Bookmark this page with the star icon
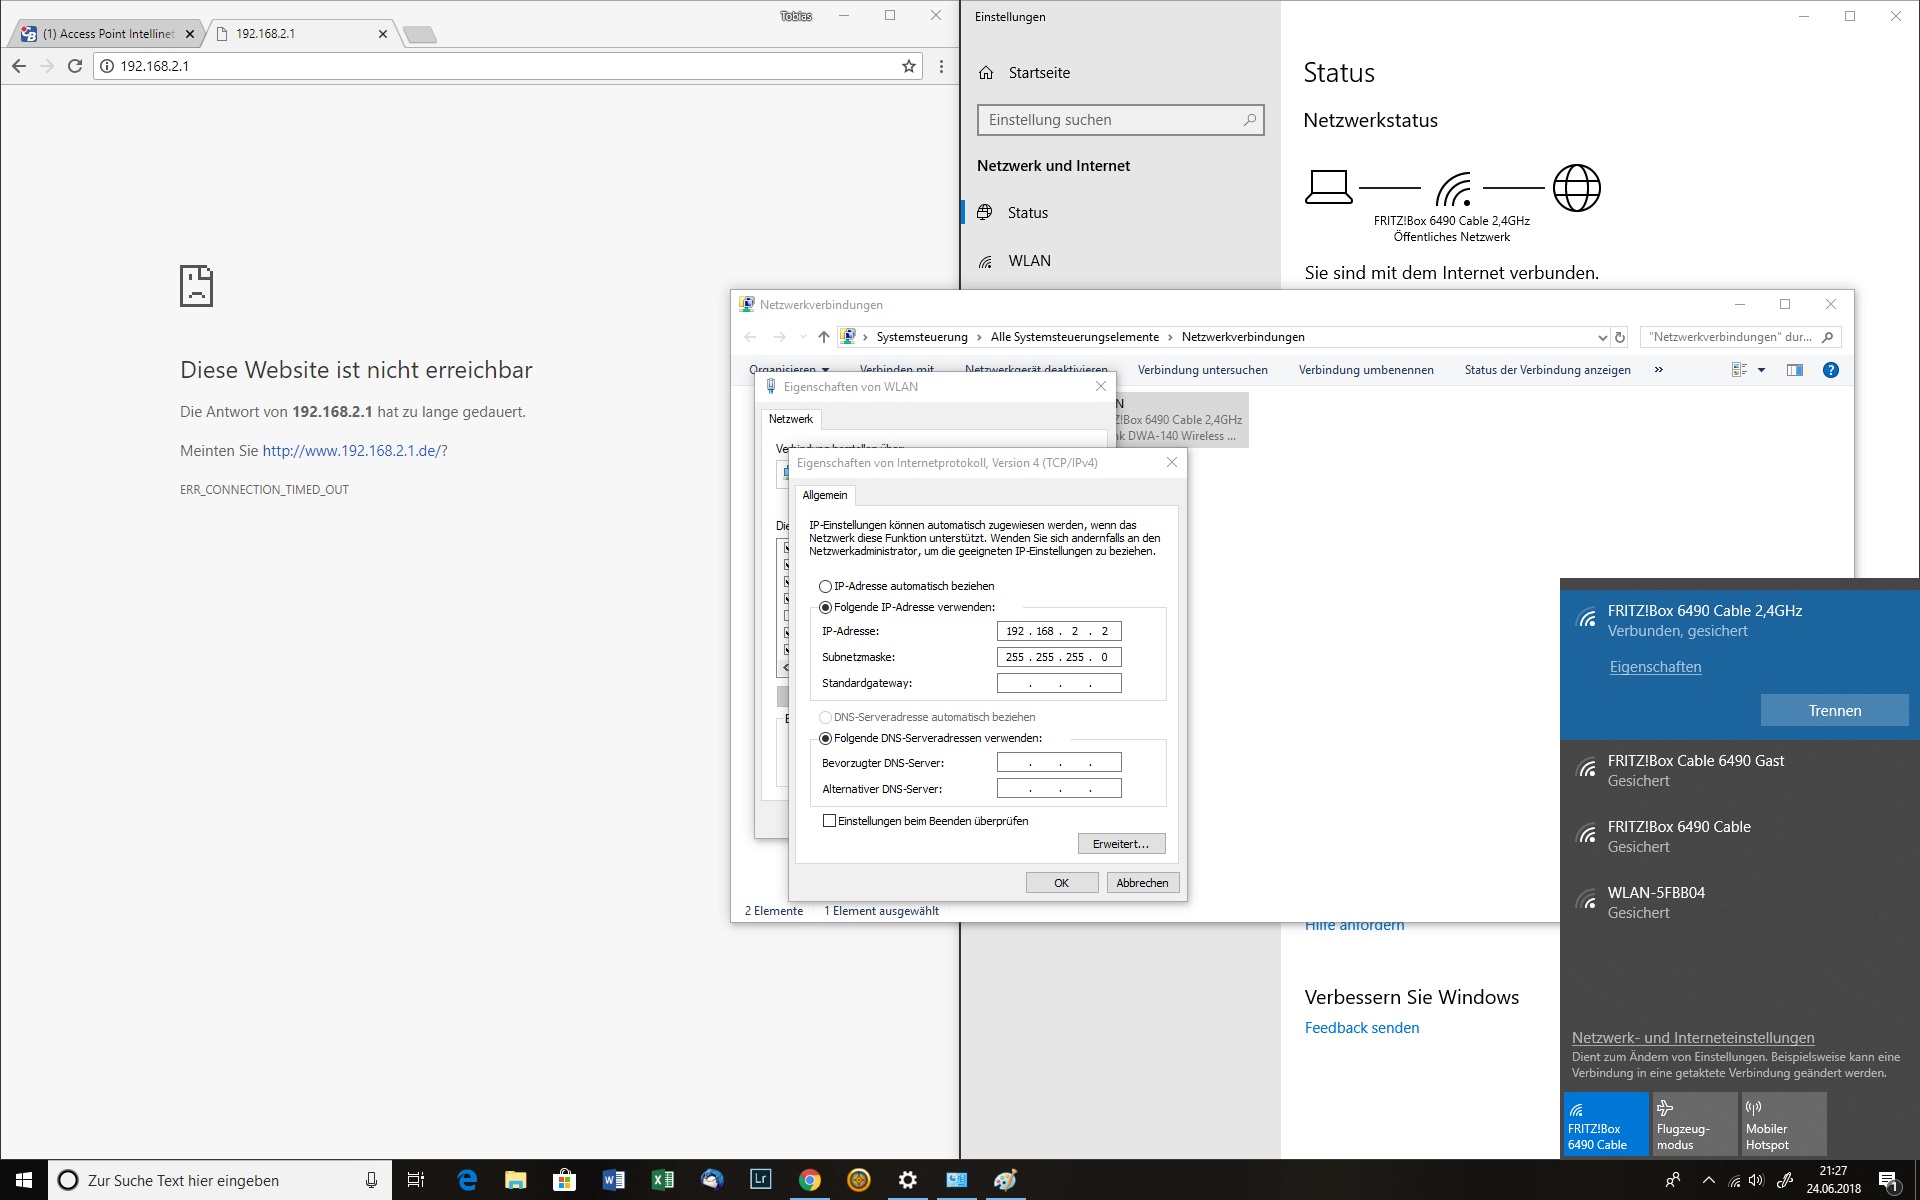 pos(908,66)
